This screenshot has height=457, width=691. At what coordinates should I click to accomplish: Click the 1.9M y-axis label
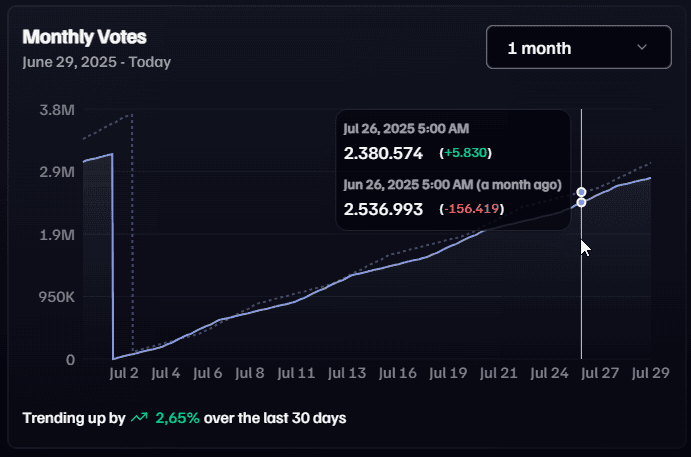(x=56, y=235)
